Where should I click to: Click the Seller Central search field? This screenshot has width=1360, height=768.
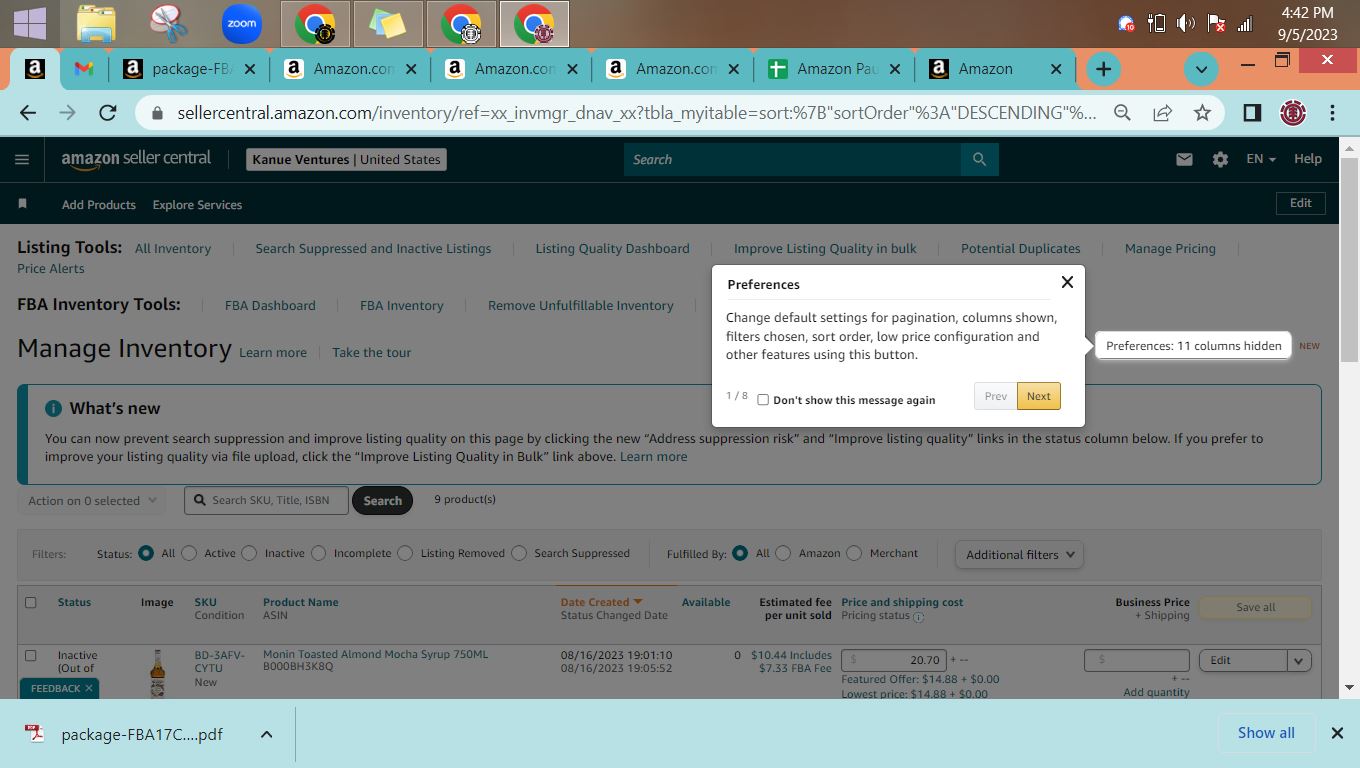(x=793, y=159)
